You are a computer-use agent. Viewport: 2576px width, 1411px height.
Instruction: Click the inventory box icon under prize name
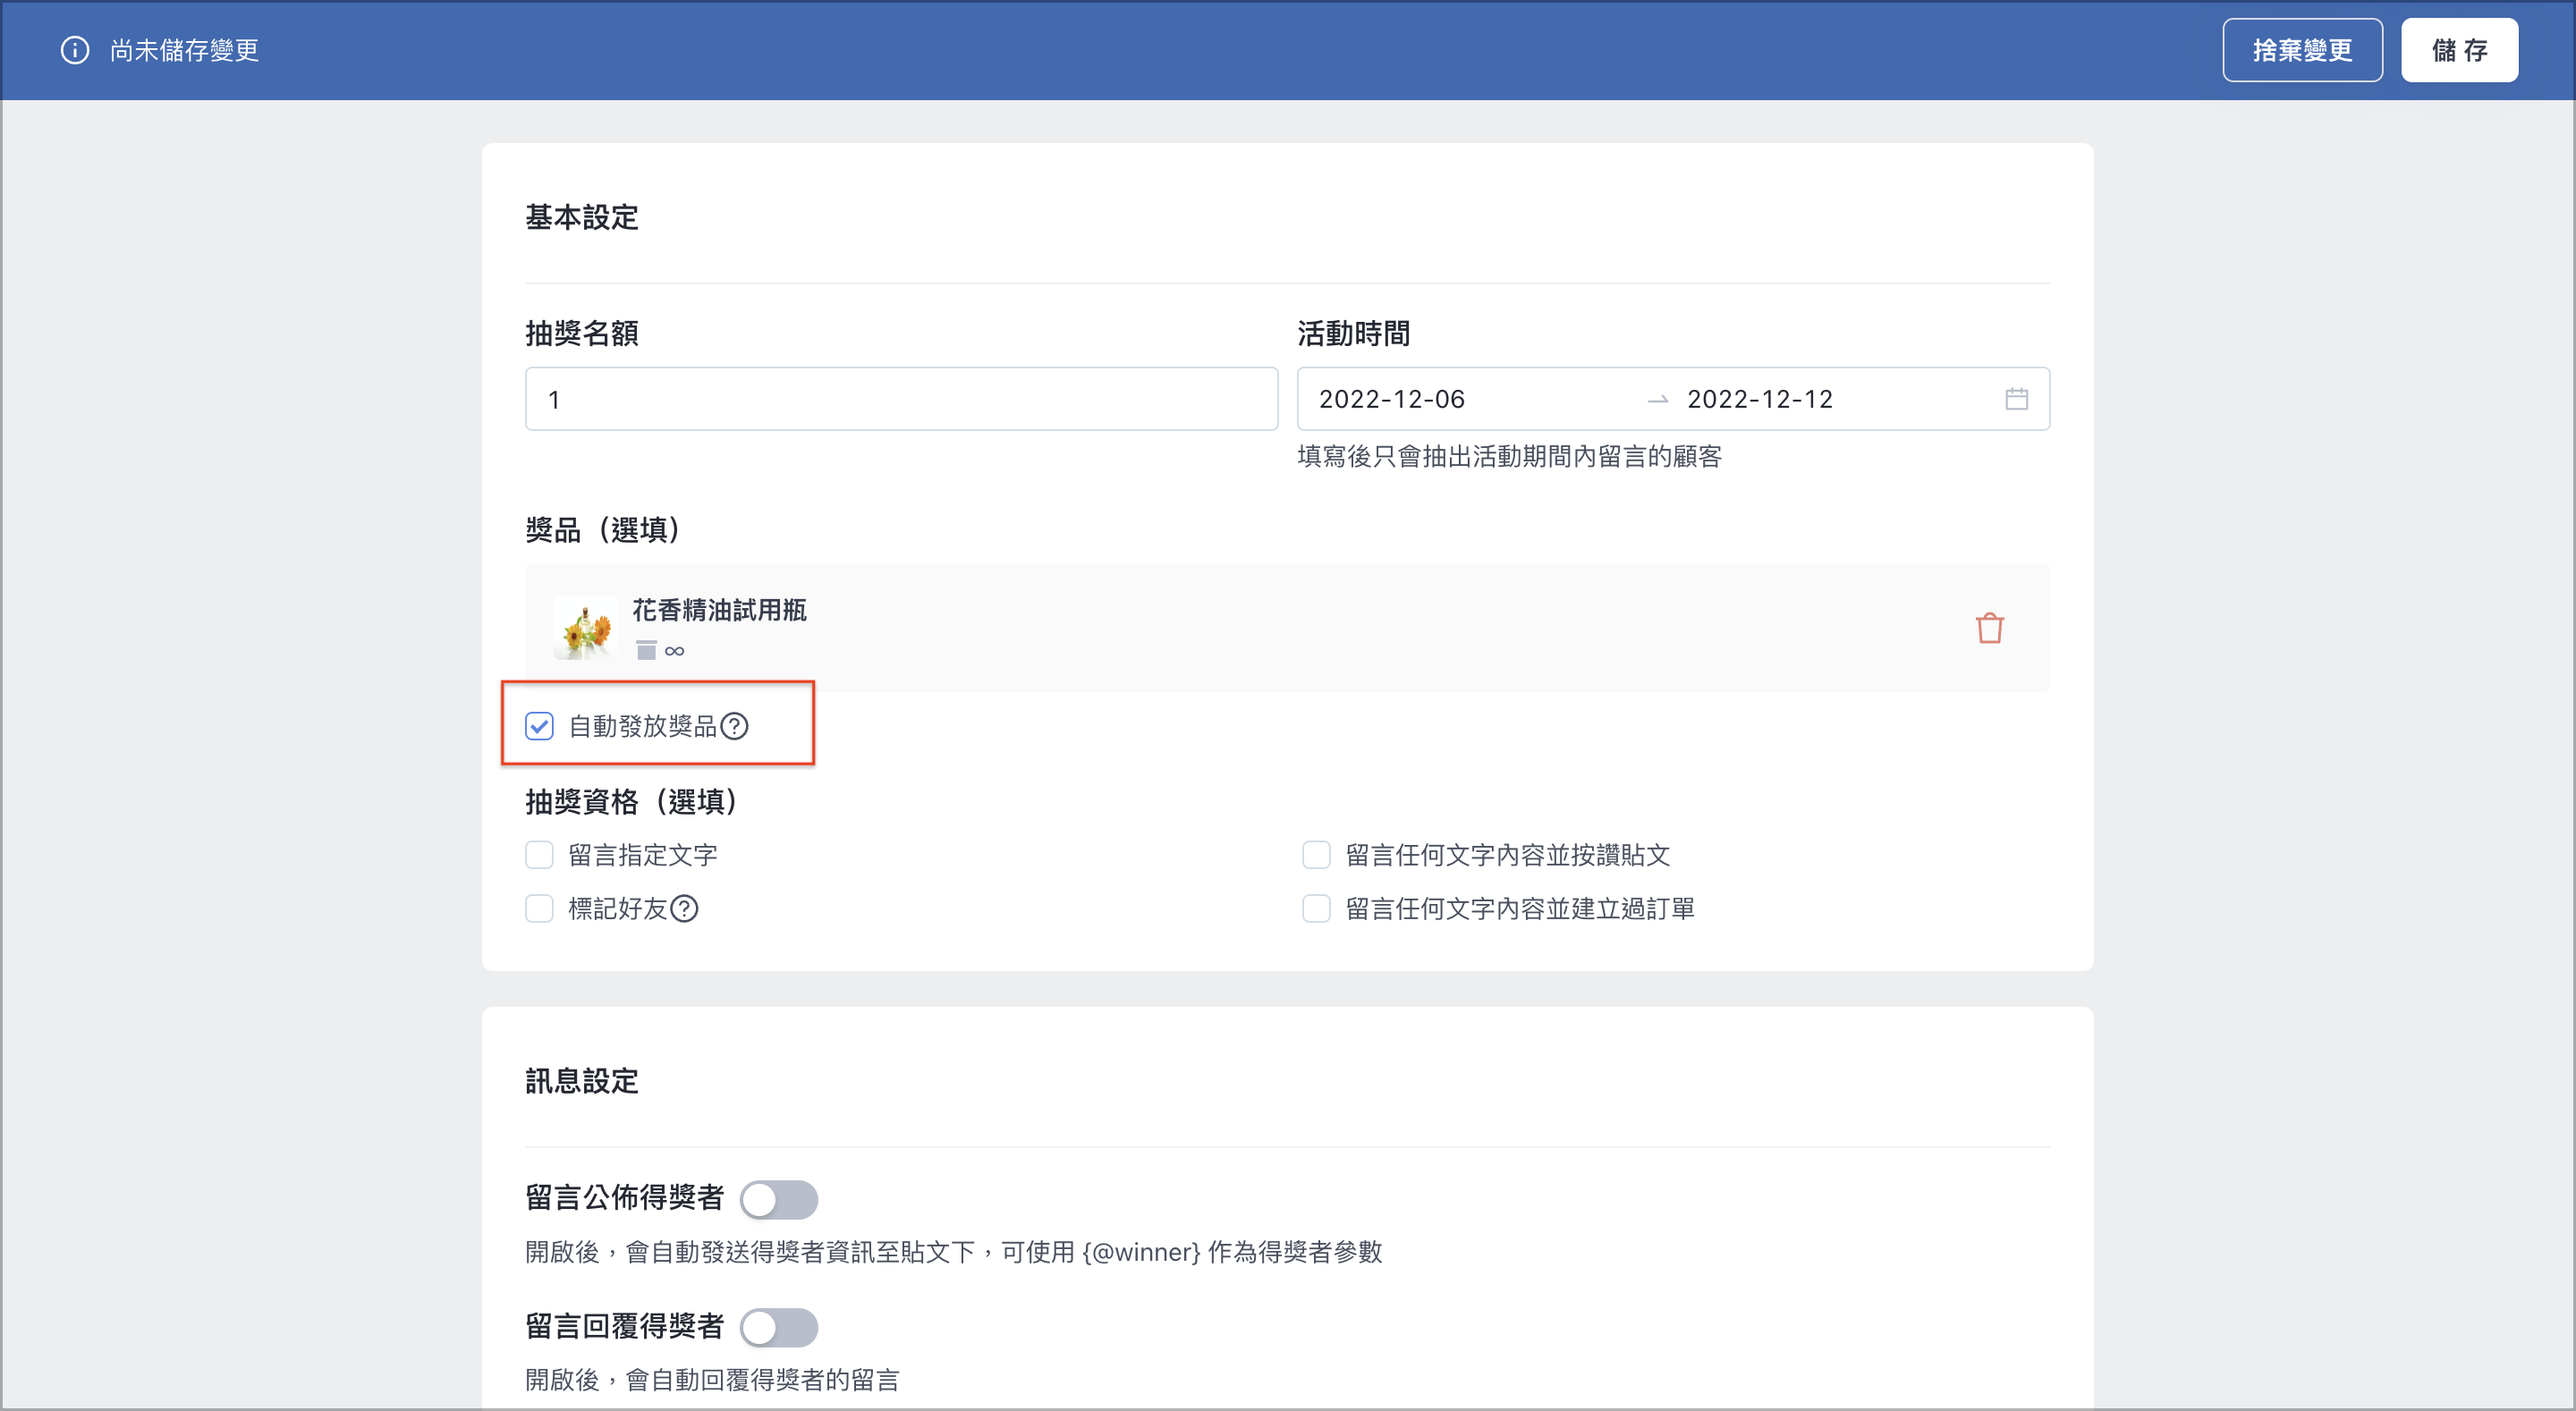pyautogui.click(x=646, y=650)
